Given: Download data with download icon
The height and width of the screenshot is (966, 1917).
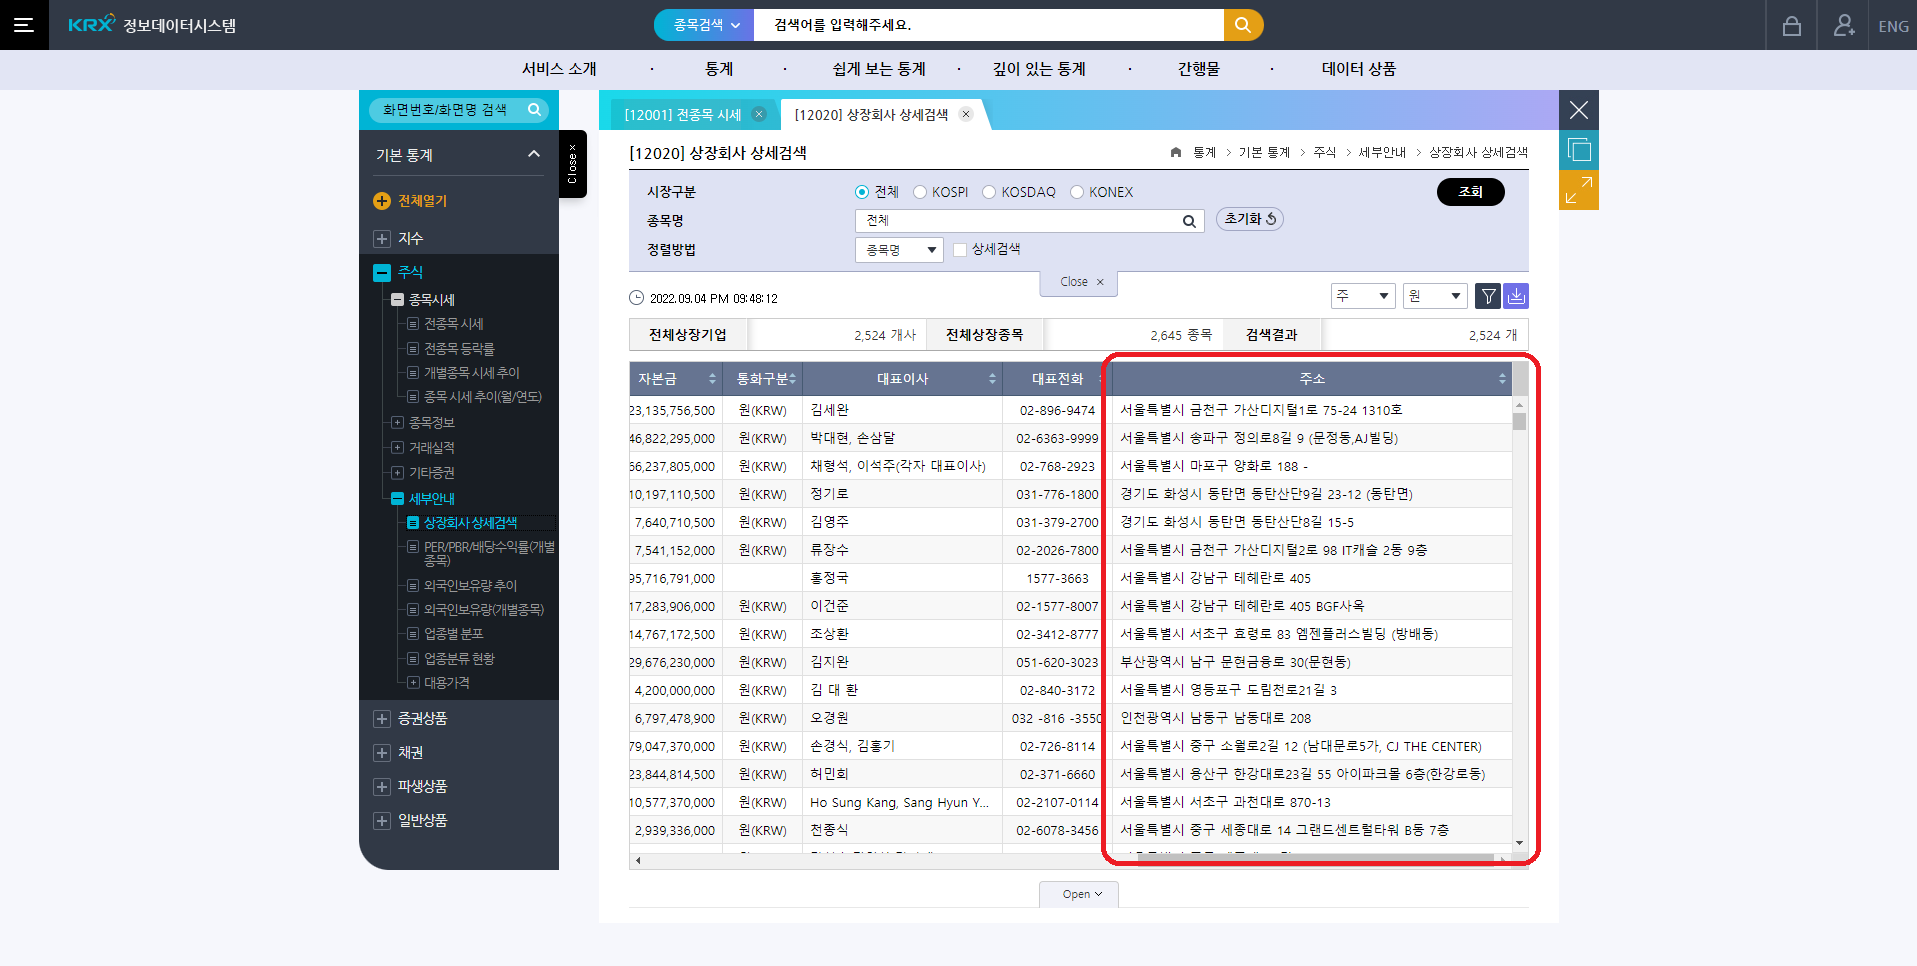Looking at the screenshot, I should coord(1516,296).
